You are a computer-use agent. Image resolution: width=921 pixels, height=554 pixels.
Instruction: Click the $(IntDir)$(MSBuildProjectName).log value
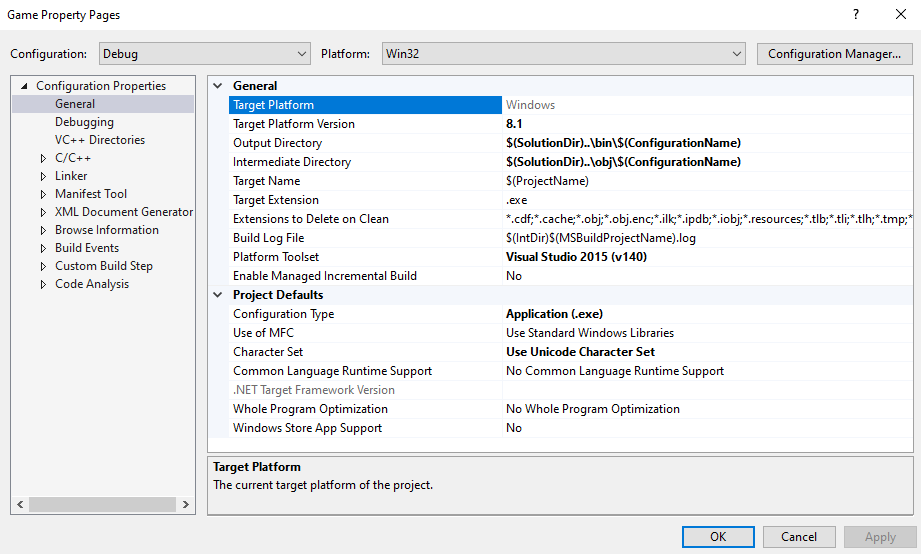pyautogui.click(x=601, y=238)
